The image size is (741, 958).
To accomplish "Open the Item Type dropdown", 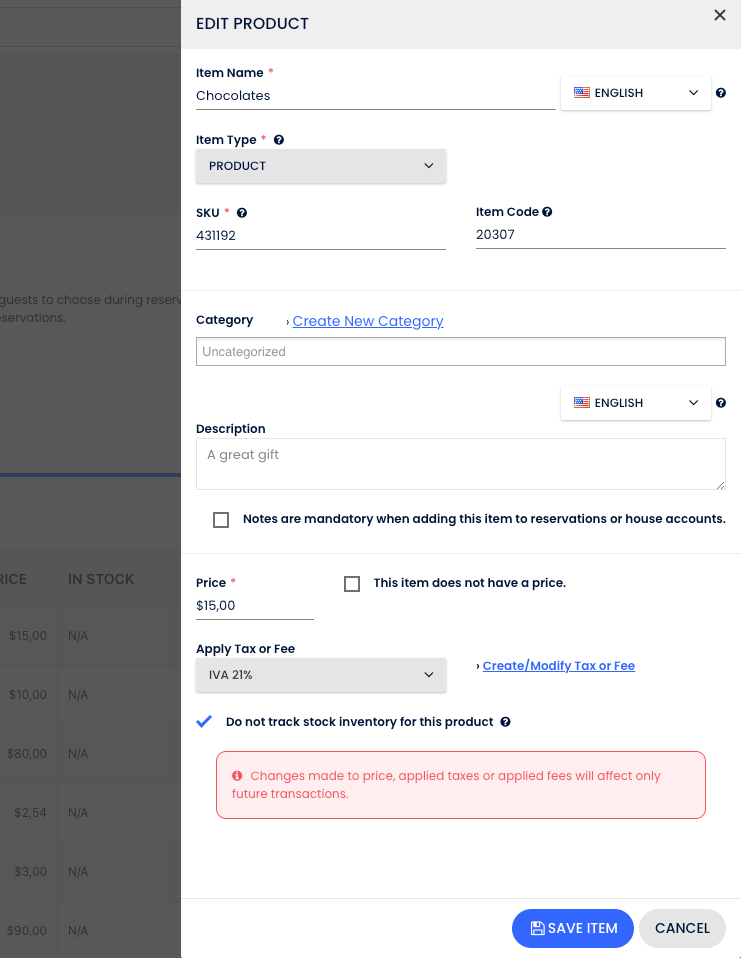I will [320, 166].
